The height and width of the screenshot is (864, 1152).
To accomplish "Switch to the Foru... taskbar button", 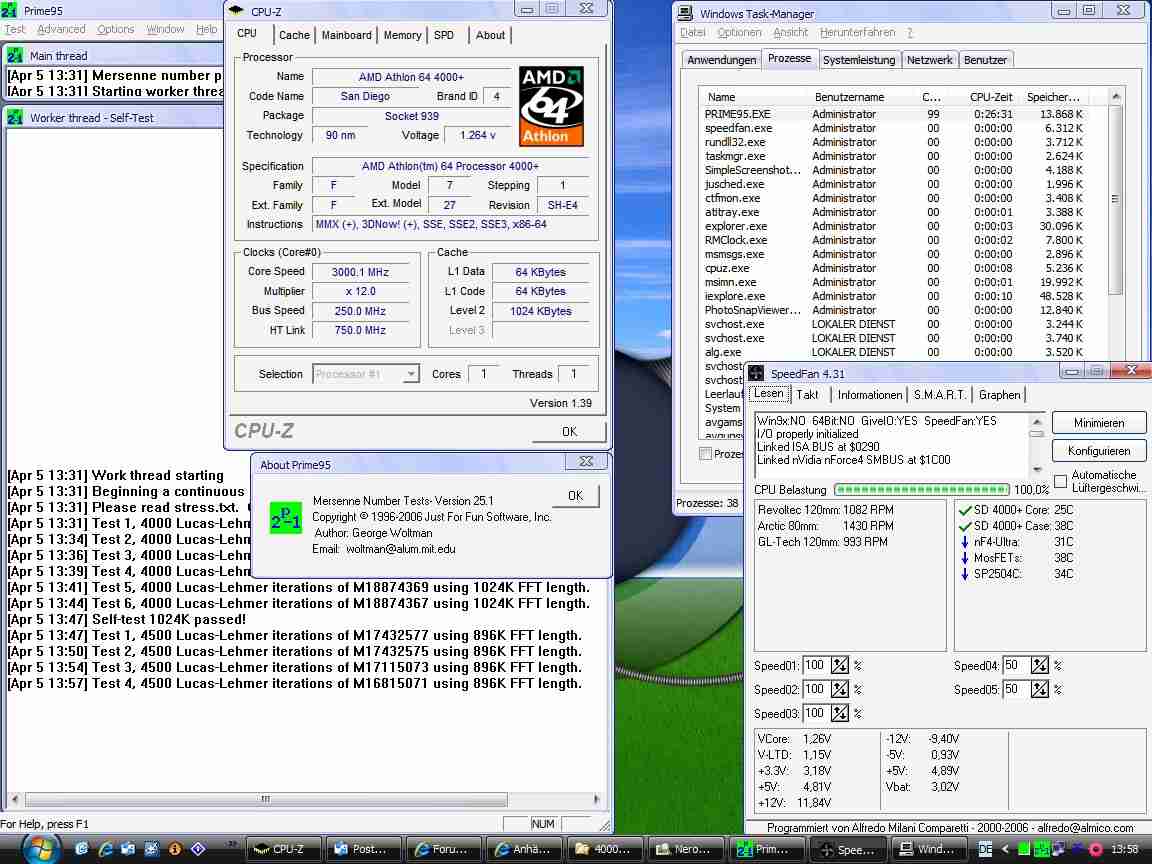I will [444, 849].
